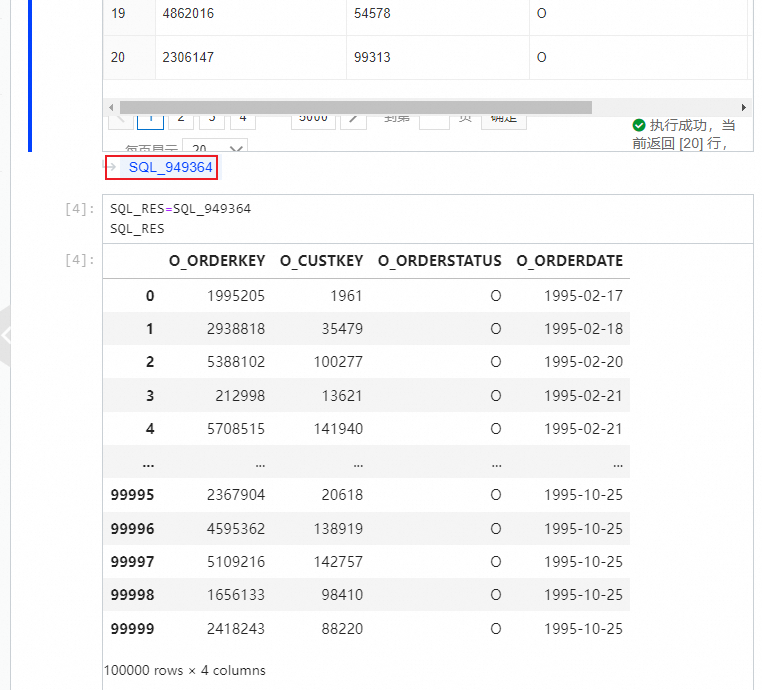This screenshot has height=690, width=762.
Task: Click the scrollbar right arrow
Action: pos(744,107)
